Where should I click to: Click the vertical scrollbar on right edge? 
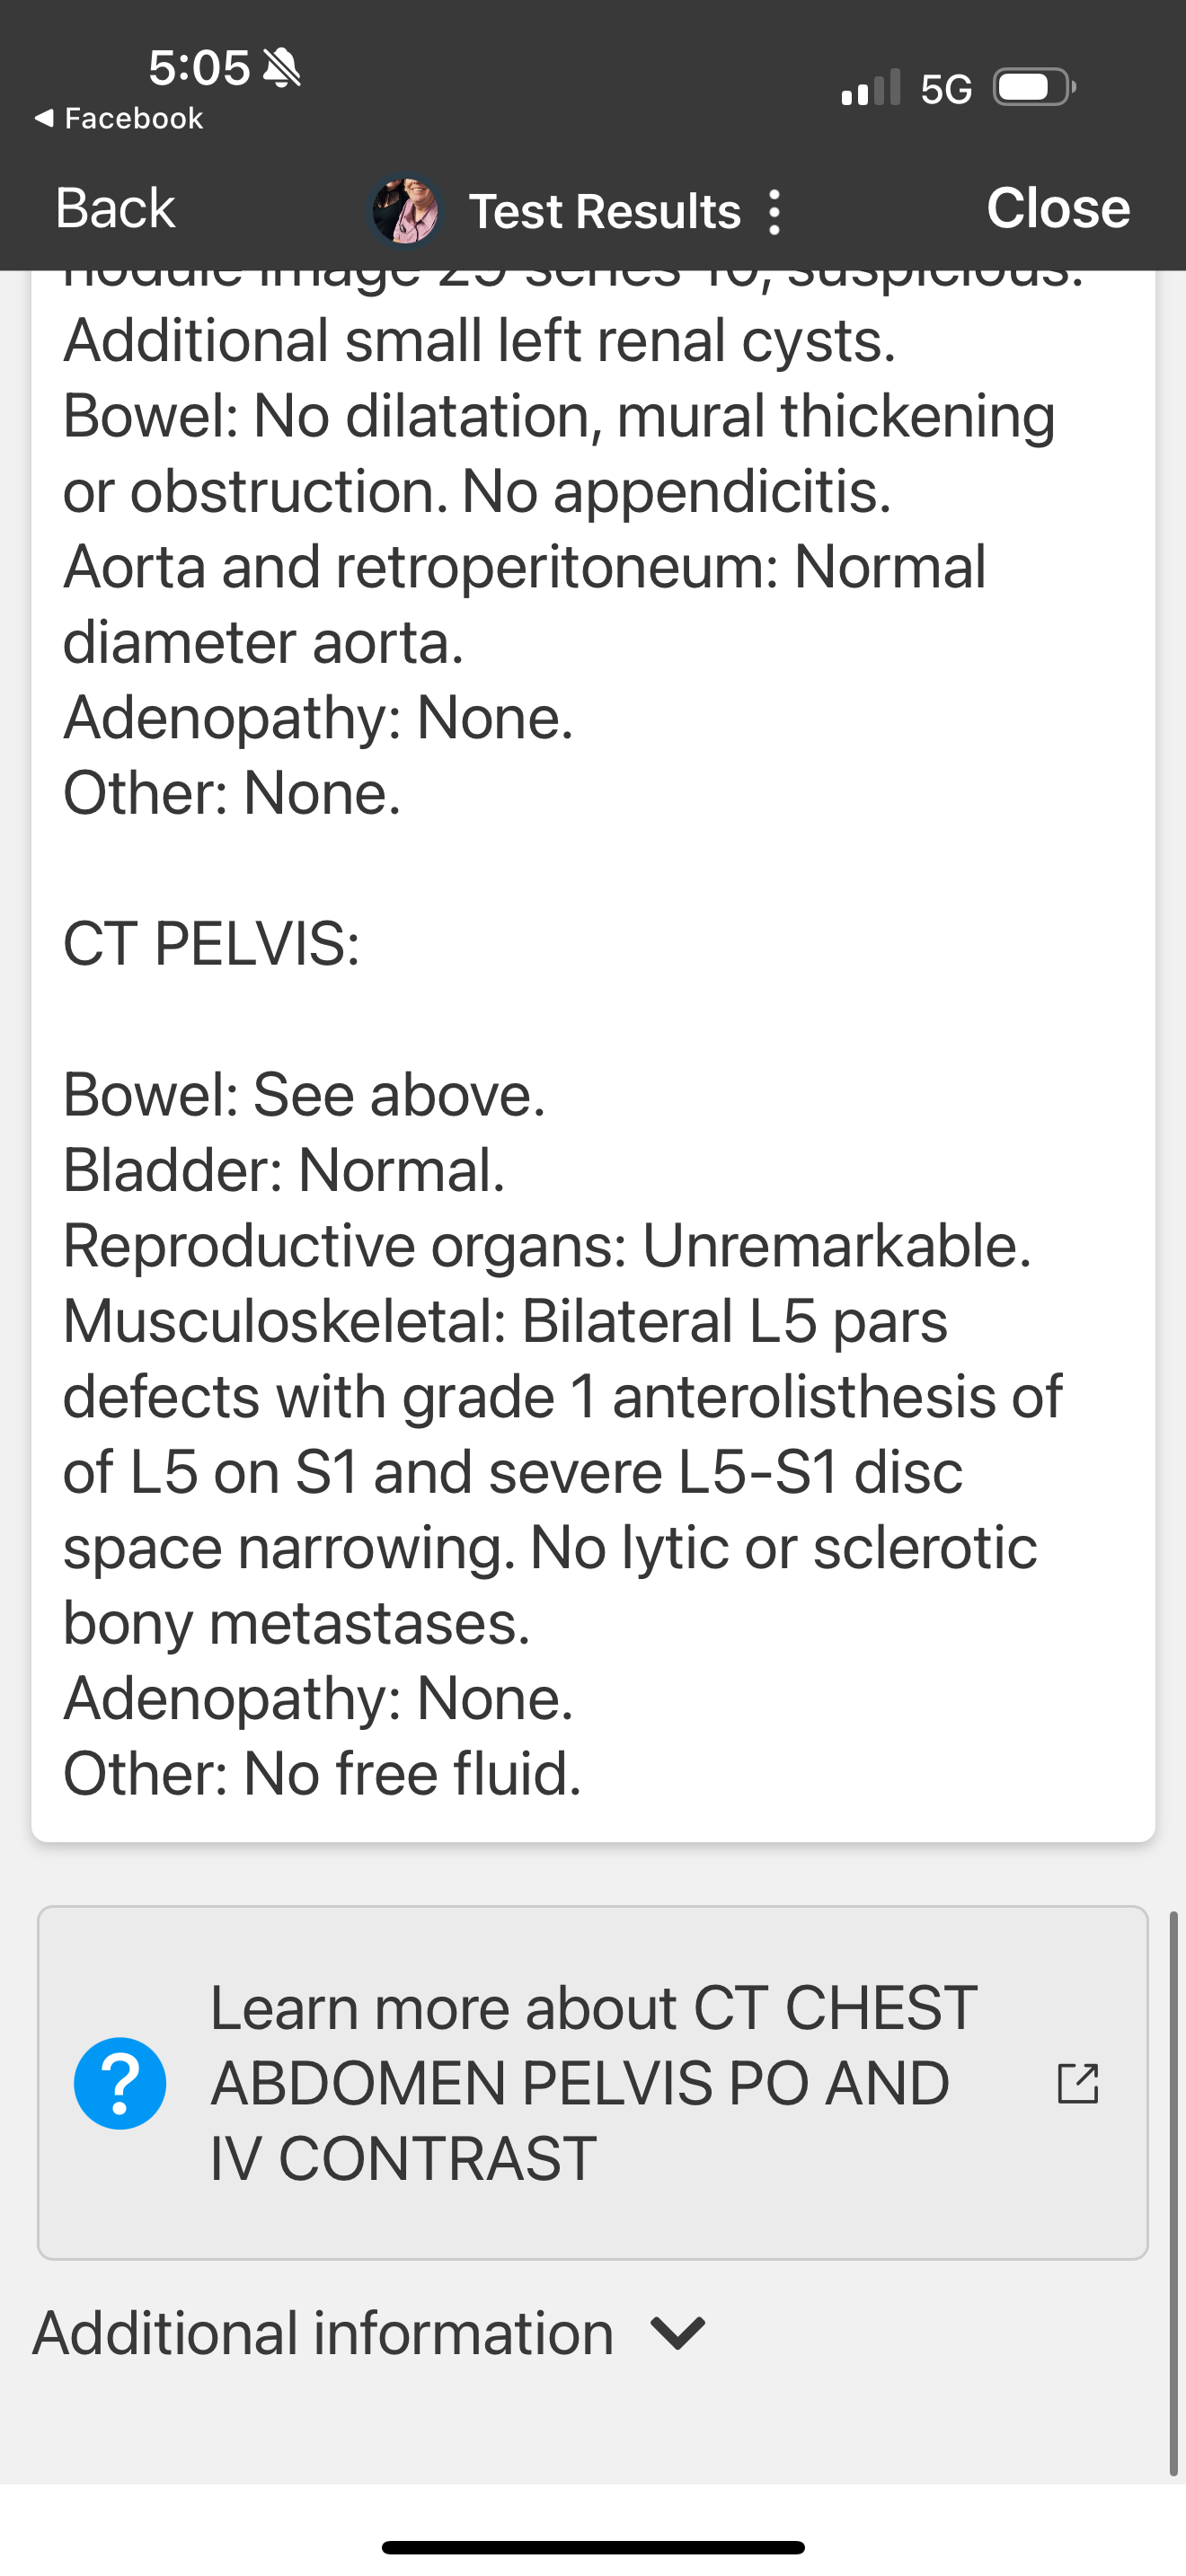click(1173, 2190)
